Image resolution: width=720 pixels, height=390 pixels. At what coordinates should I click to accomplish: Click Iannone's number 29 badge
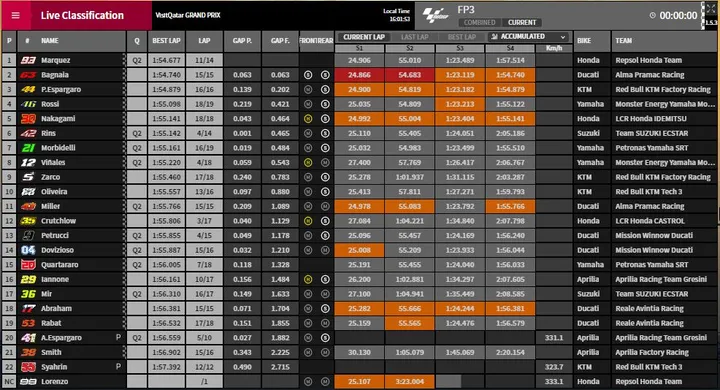coord(28,279)
